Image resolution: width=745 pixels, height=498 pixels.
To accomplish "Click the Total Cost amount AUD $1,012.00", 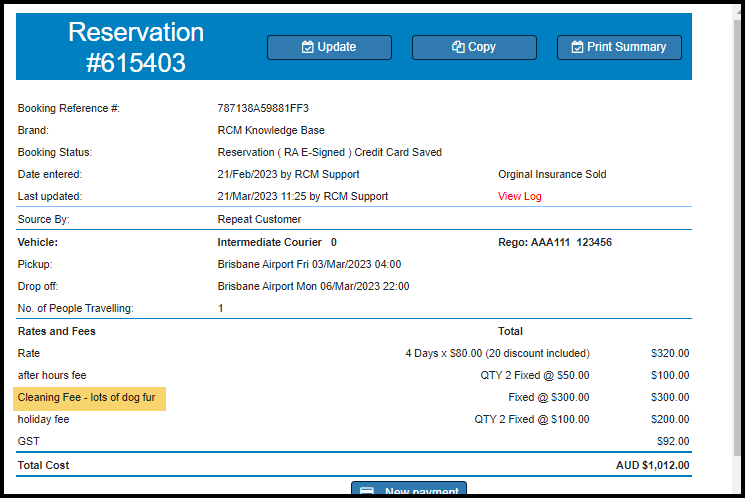I will [652, 466].
